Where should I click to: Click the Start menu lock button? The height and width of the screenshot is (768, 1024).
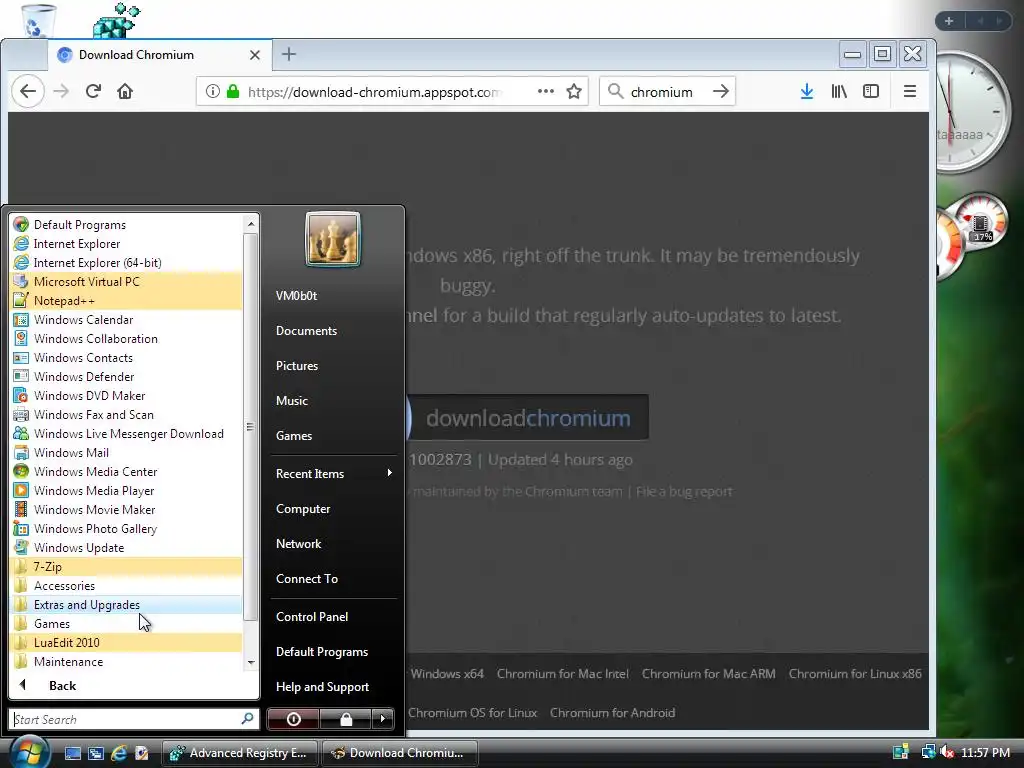pos(345,719)
